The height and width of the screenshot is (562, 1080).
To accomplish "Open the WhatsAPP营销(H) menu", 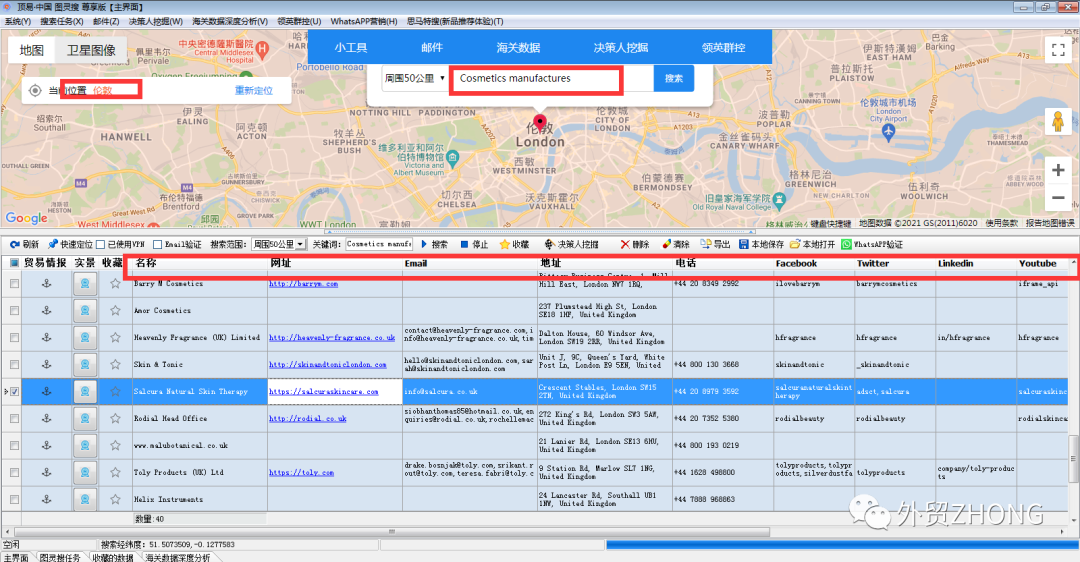I will pyautogui.click(x=364, y=21).
